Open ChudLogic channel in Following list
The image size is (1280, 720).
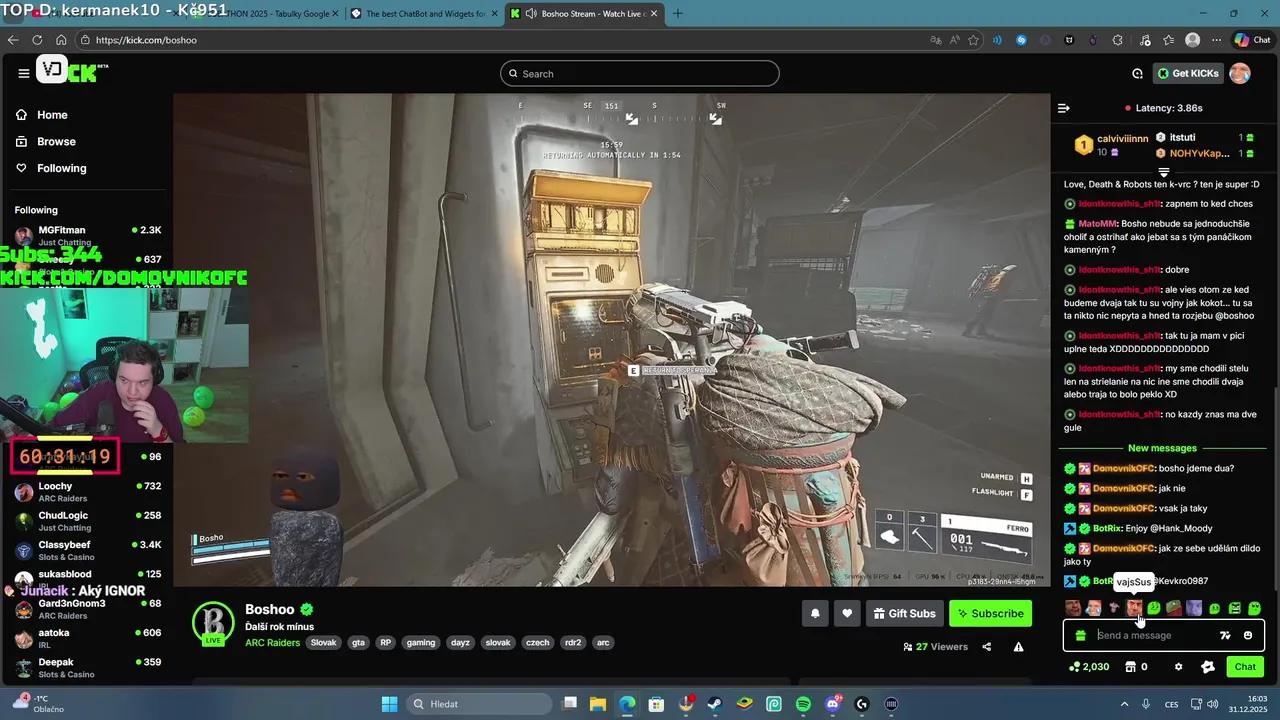coord(88,521)
